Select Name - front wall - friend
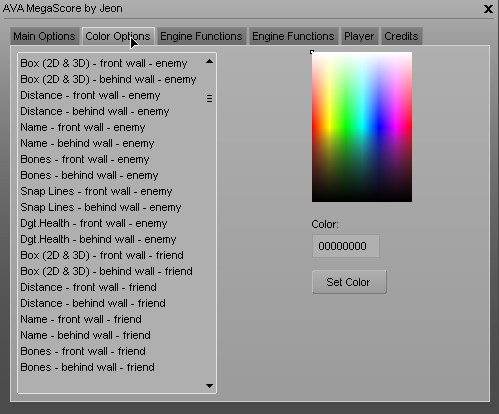499x414 pixels. tap(81, 319)
